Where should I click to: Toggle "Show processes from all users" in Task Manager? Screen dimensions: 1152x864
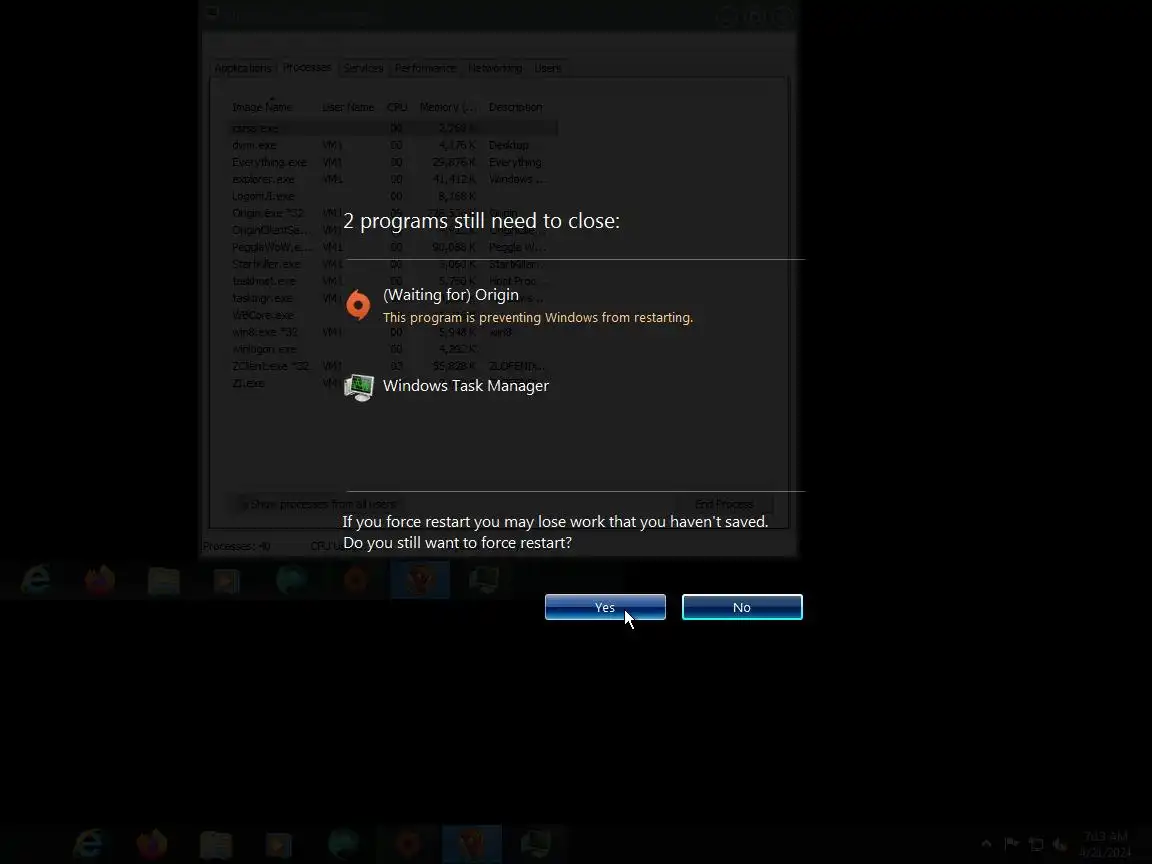318,504
